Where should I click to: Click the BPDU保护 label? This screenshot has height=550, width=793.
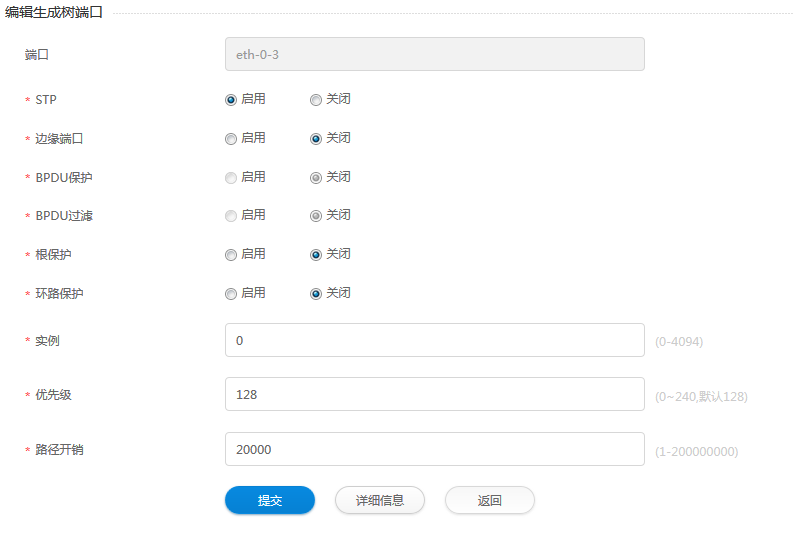click(64, 177)
